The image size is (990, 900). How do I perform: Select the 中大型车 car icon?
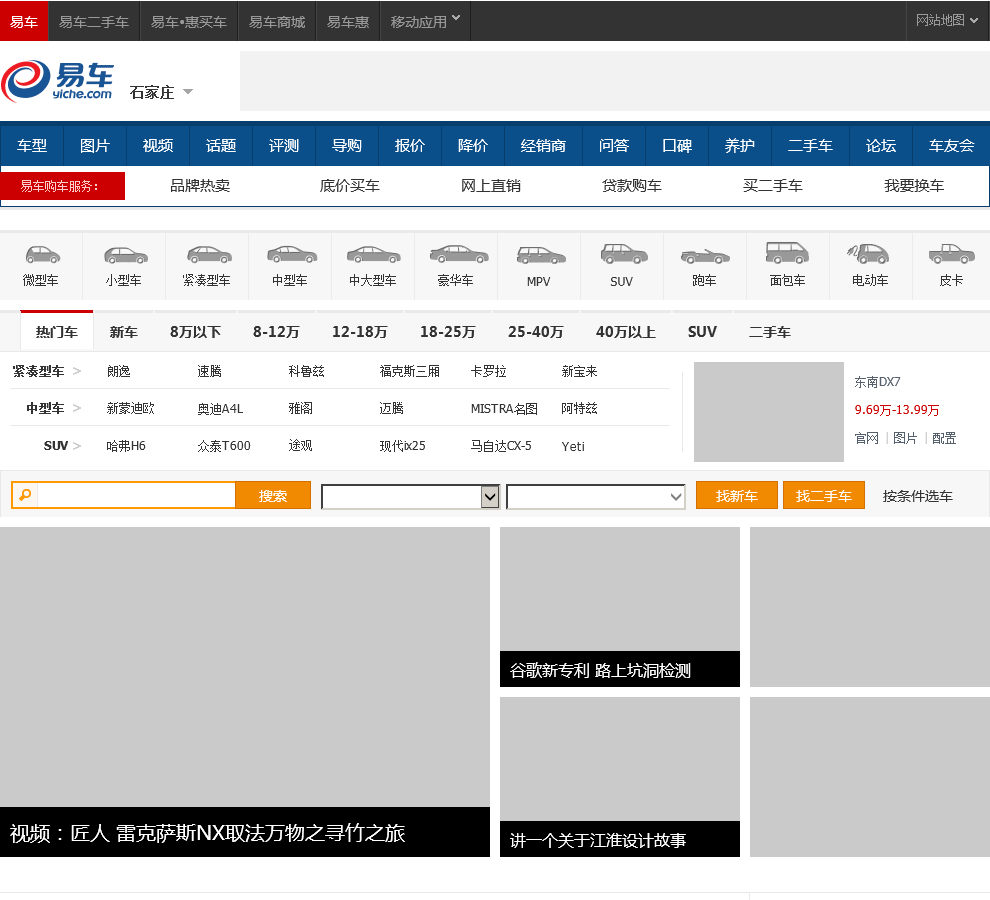pyautogui.click(x=374, y=255)
